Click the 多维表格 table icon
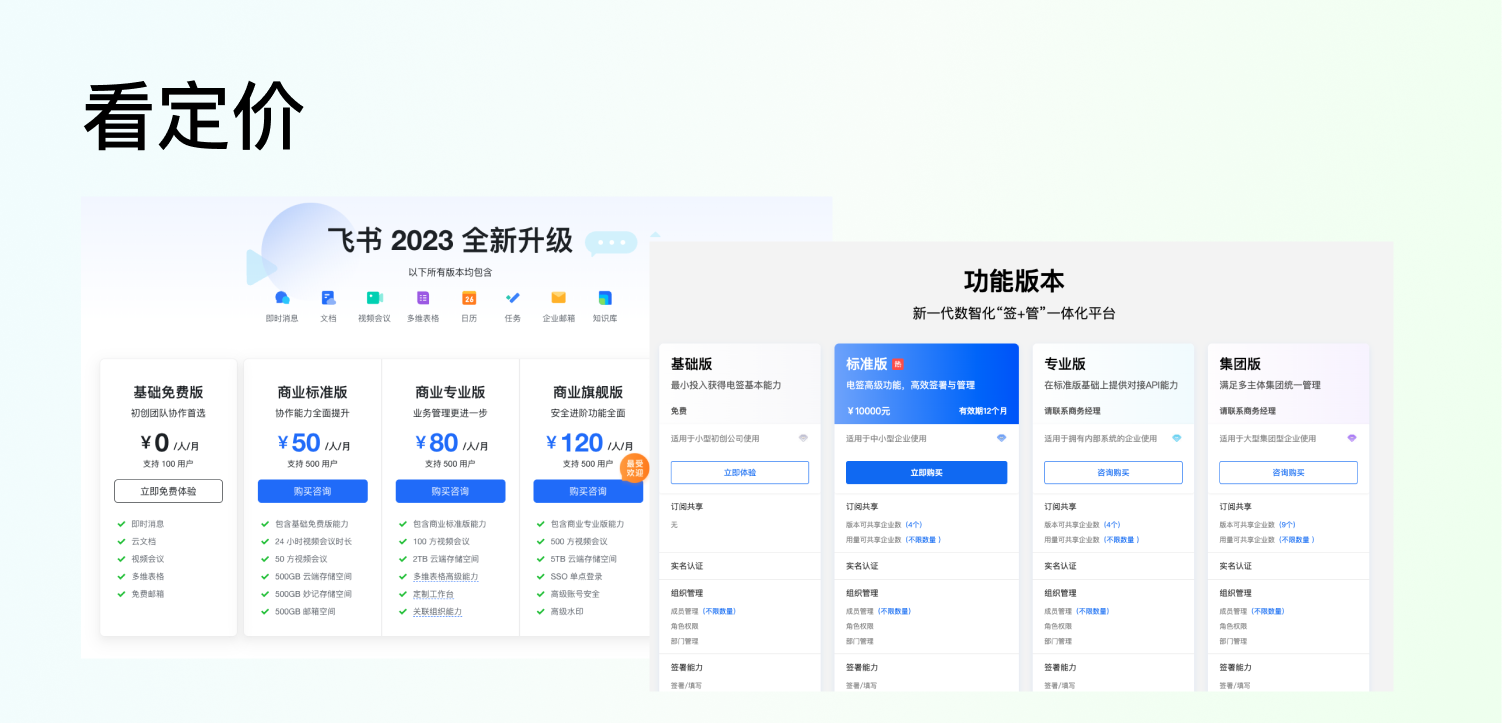Screen dimensions: 1502x723 tap(423, 298)
